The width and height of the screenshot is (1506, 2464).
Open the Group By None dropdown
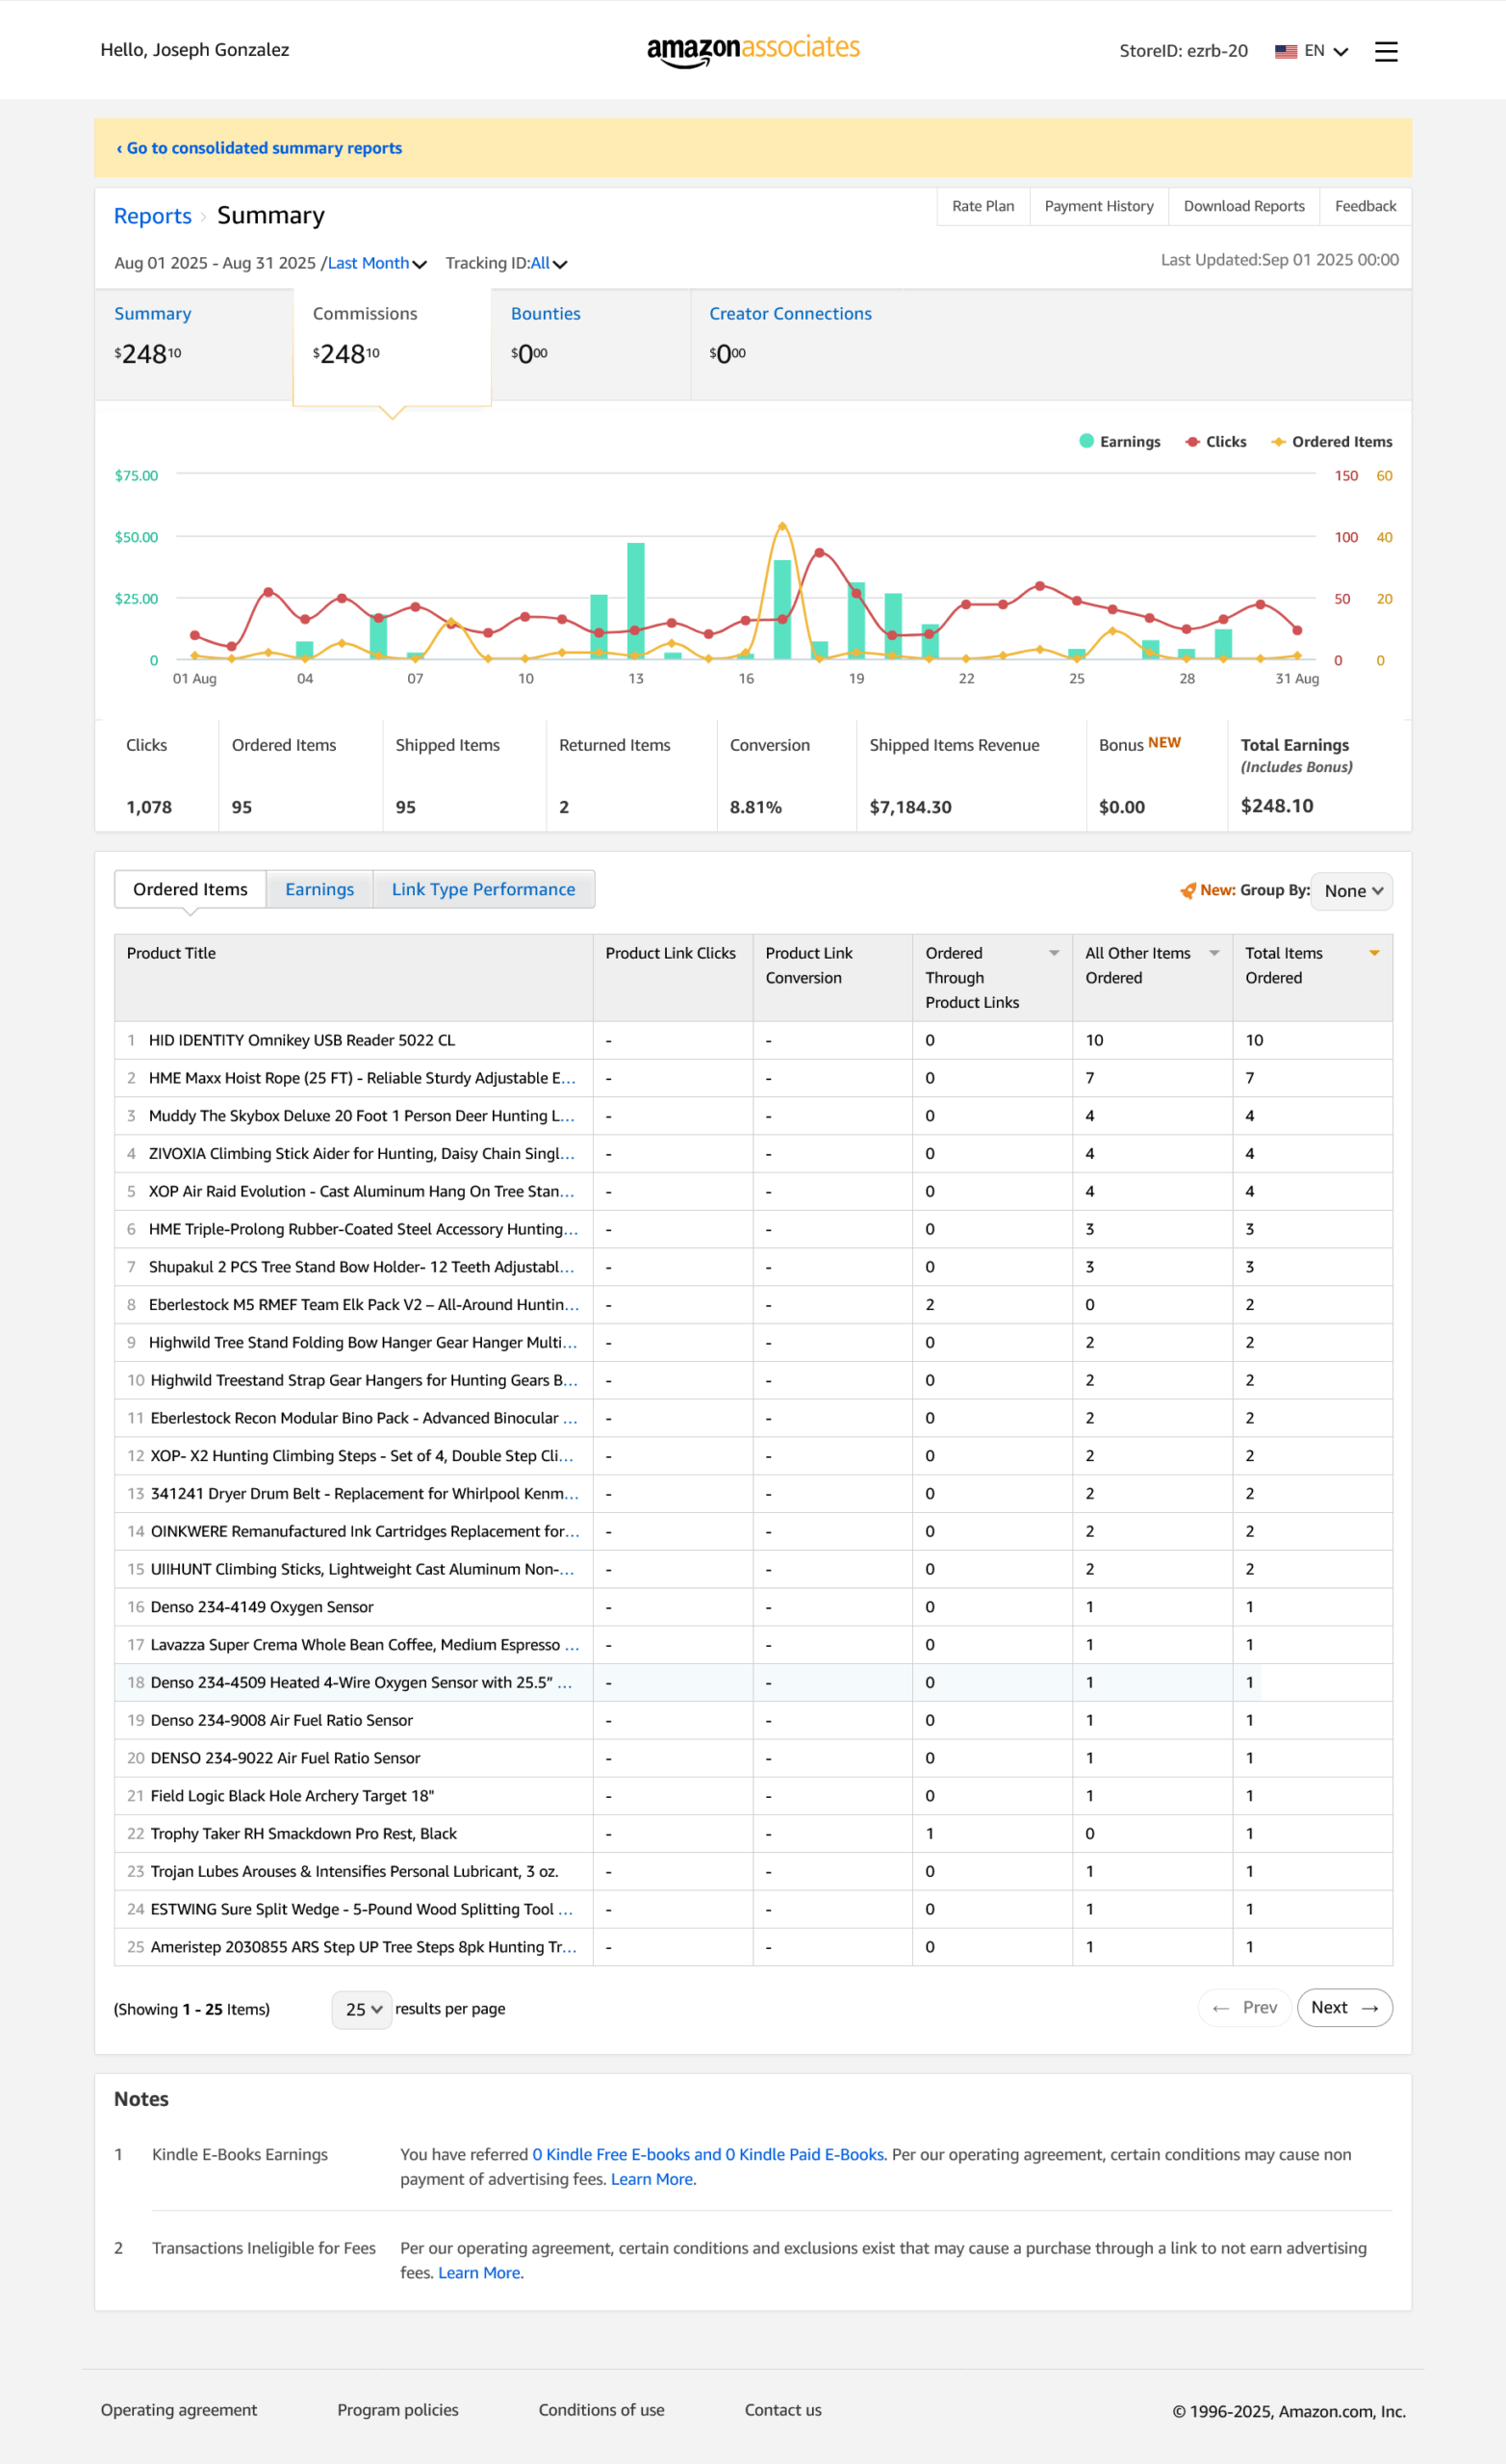tap(1352, 891)
